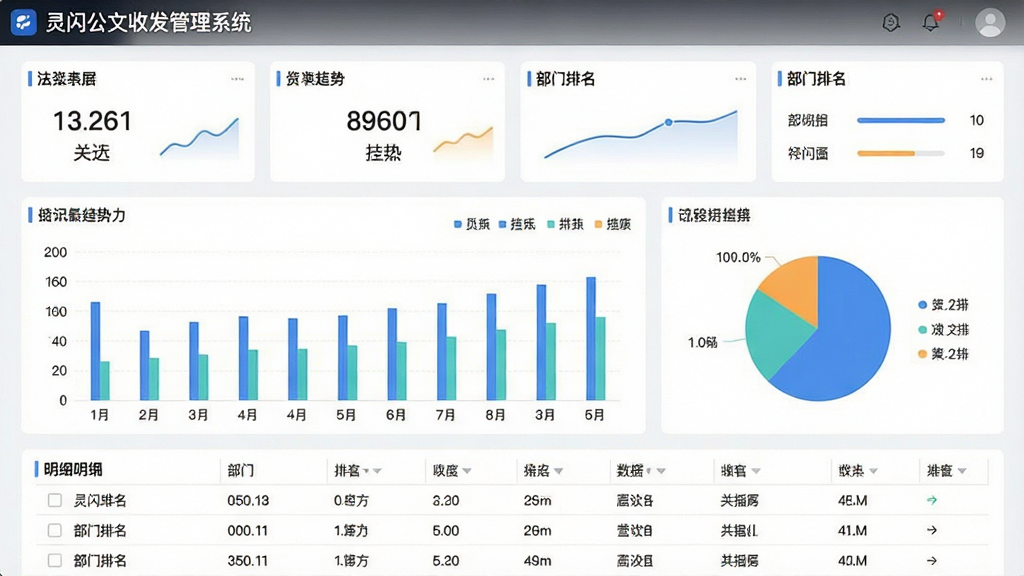Viewport: 1024px width, 576px height.
Task: Click the 7月 teal bar
Action: coord(451,368)
